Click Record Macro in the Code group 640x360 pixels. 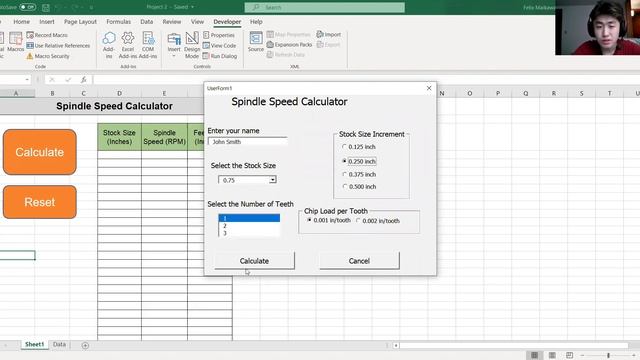click(x=47, y=35)
